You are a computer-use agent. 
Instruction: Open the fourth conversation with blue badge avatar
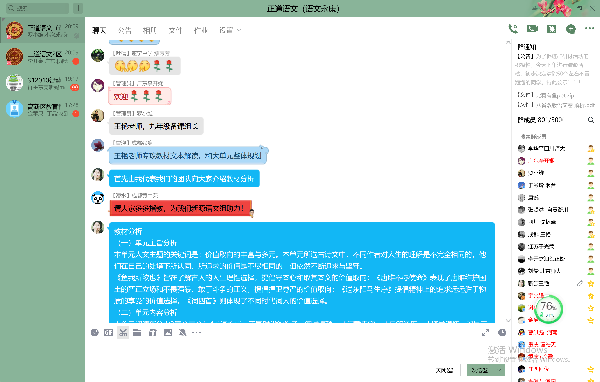42,109
